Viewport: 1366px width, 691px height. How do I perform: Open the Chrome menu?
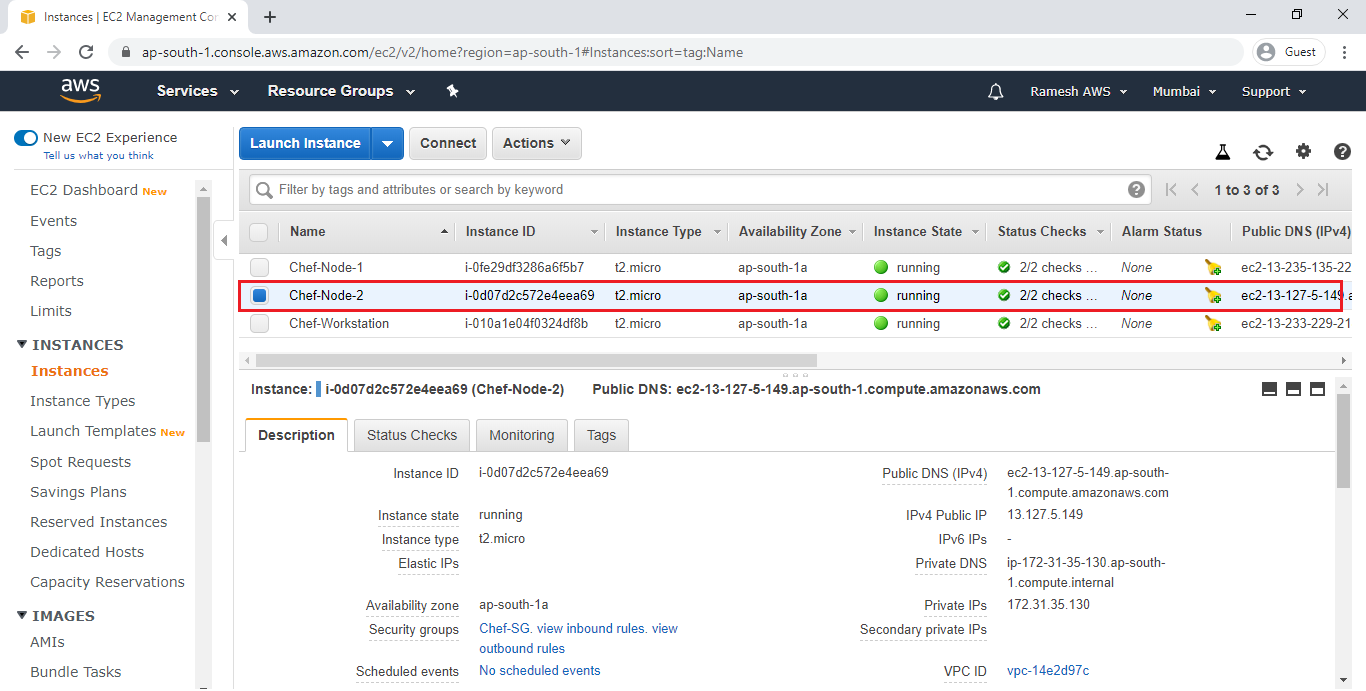(x=1345, y=52)
